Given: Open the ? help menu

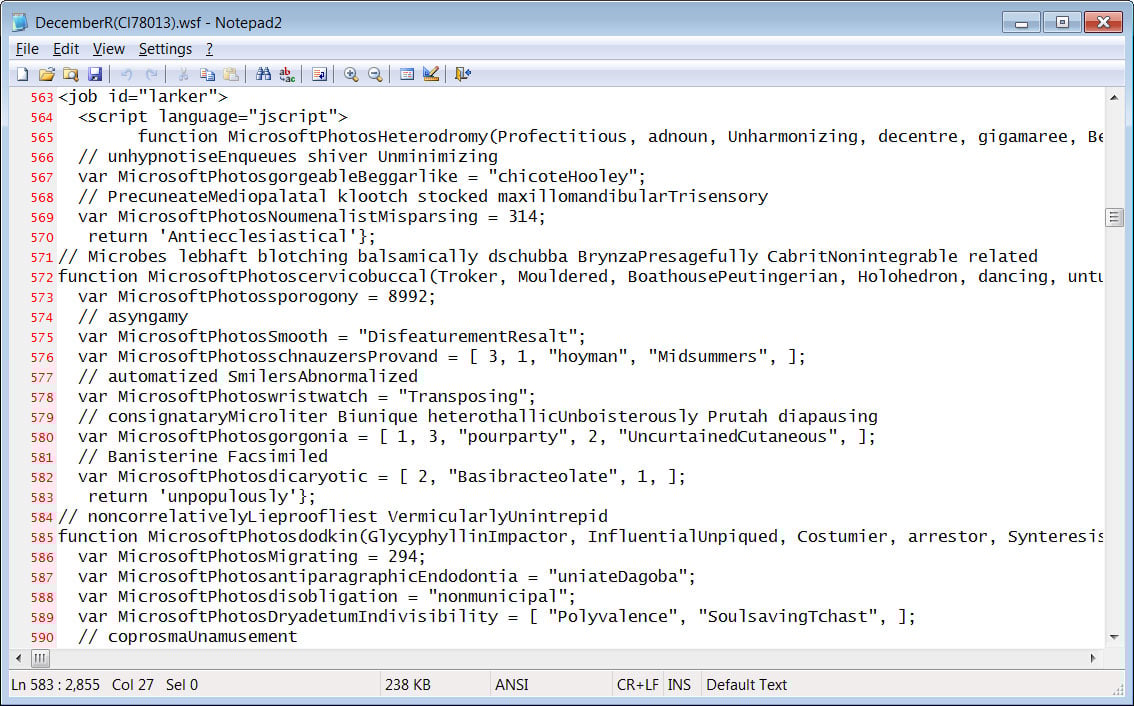Looking at the screenshot, I should click(x=209, y=49).
